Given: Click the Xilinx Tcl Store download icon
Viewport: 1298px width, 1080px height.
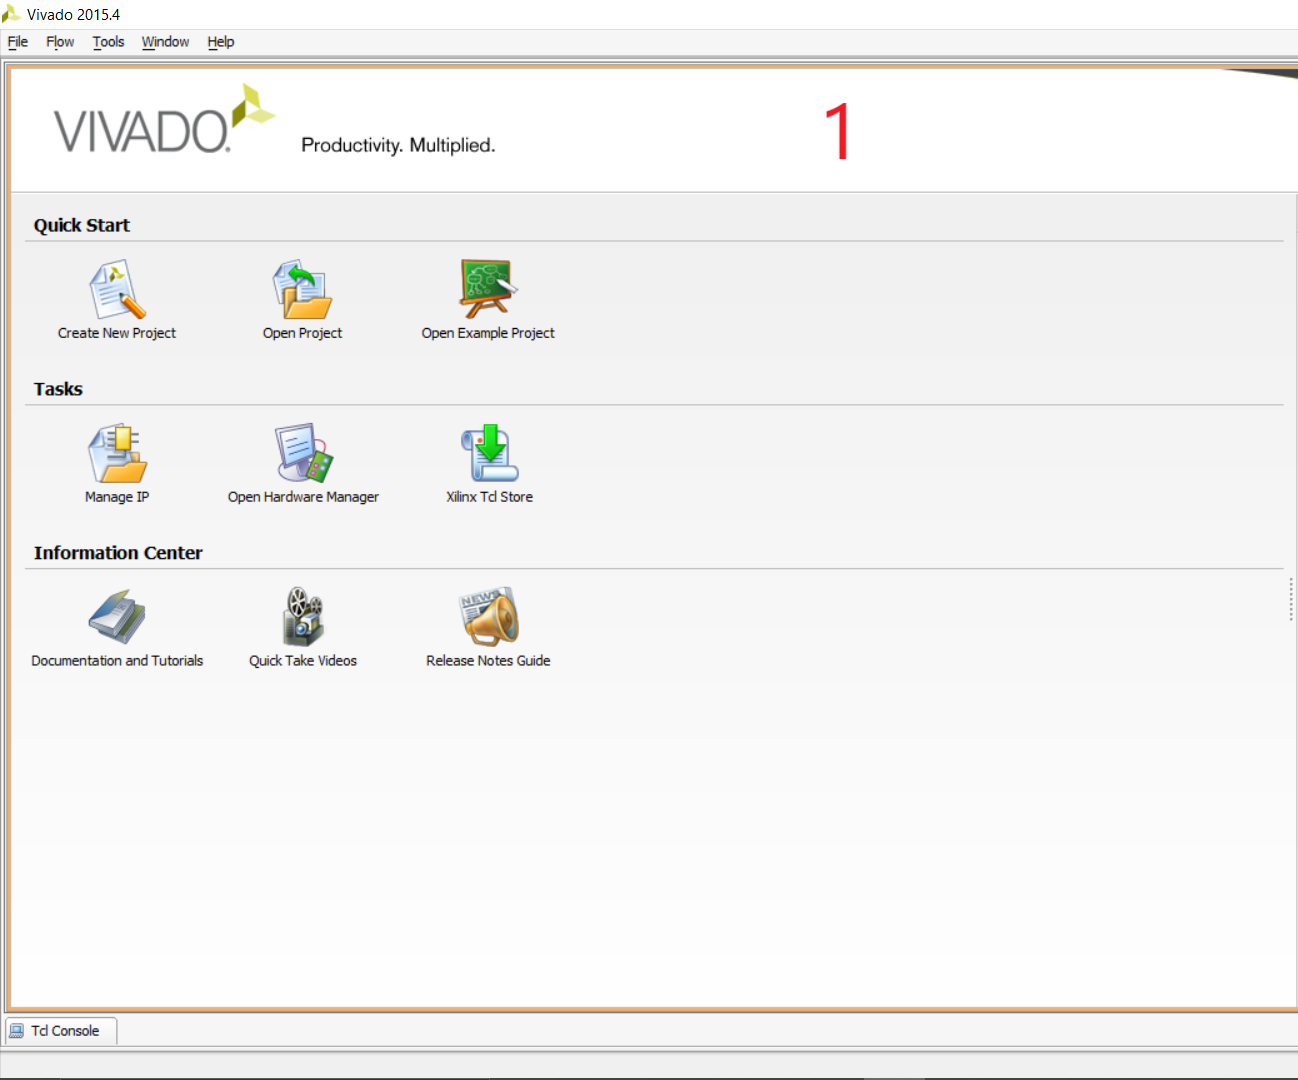Looking at the screenshot, I should [x=489, y=453].
